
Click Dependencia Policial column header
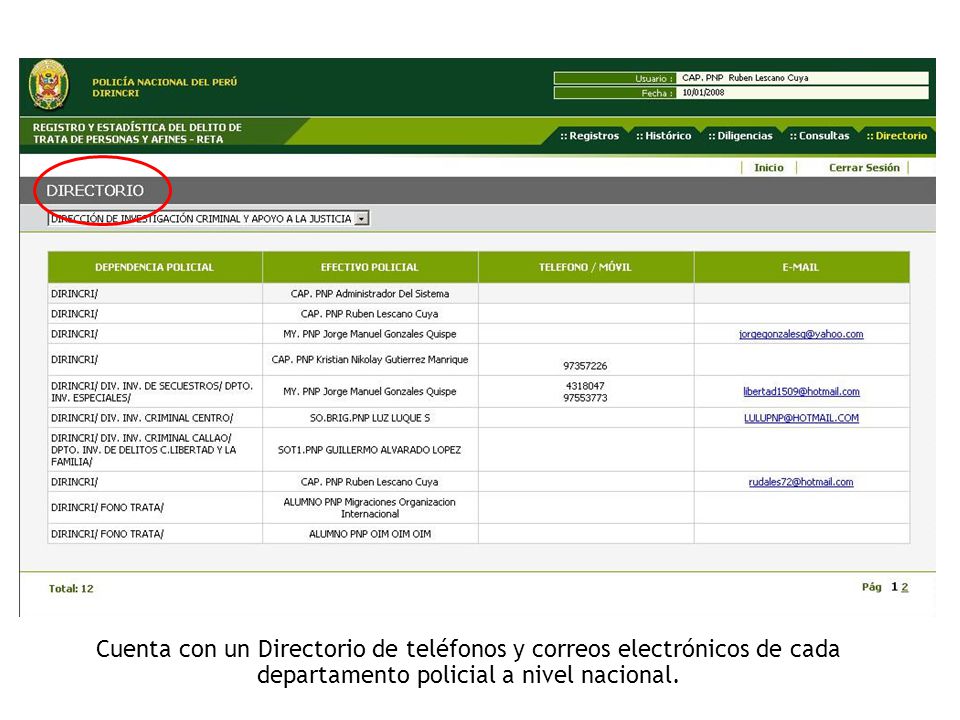point(155,268)
